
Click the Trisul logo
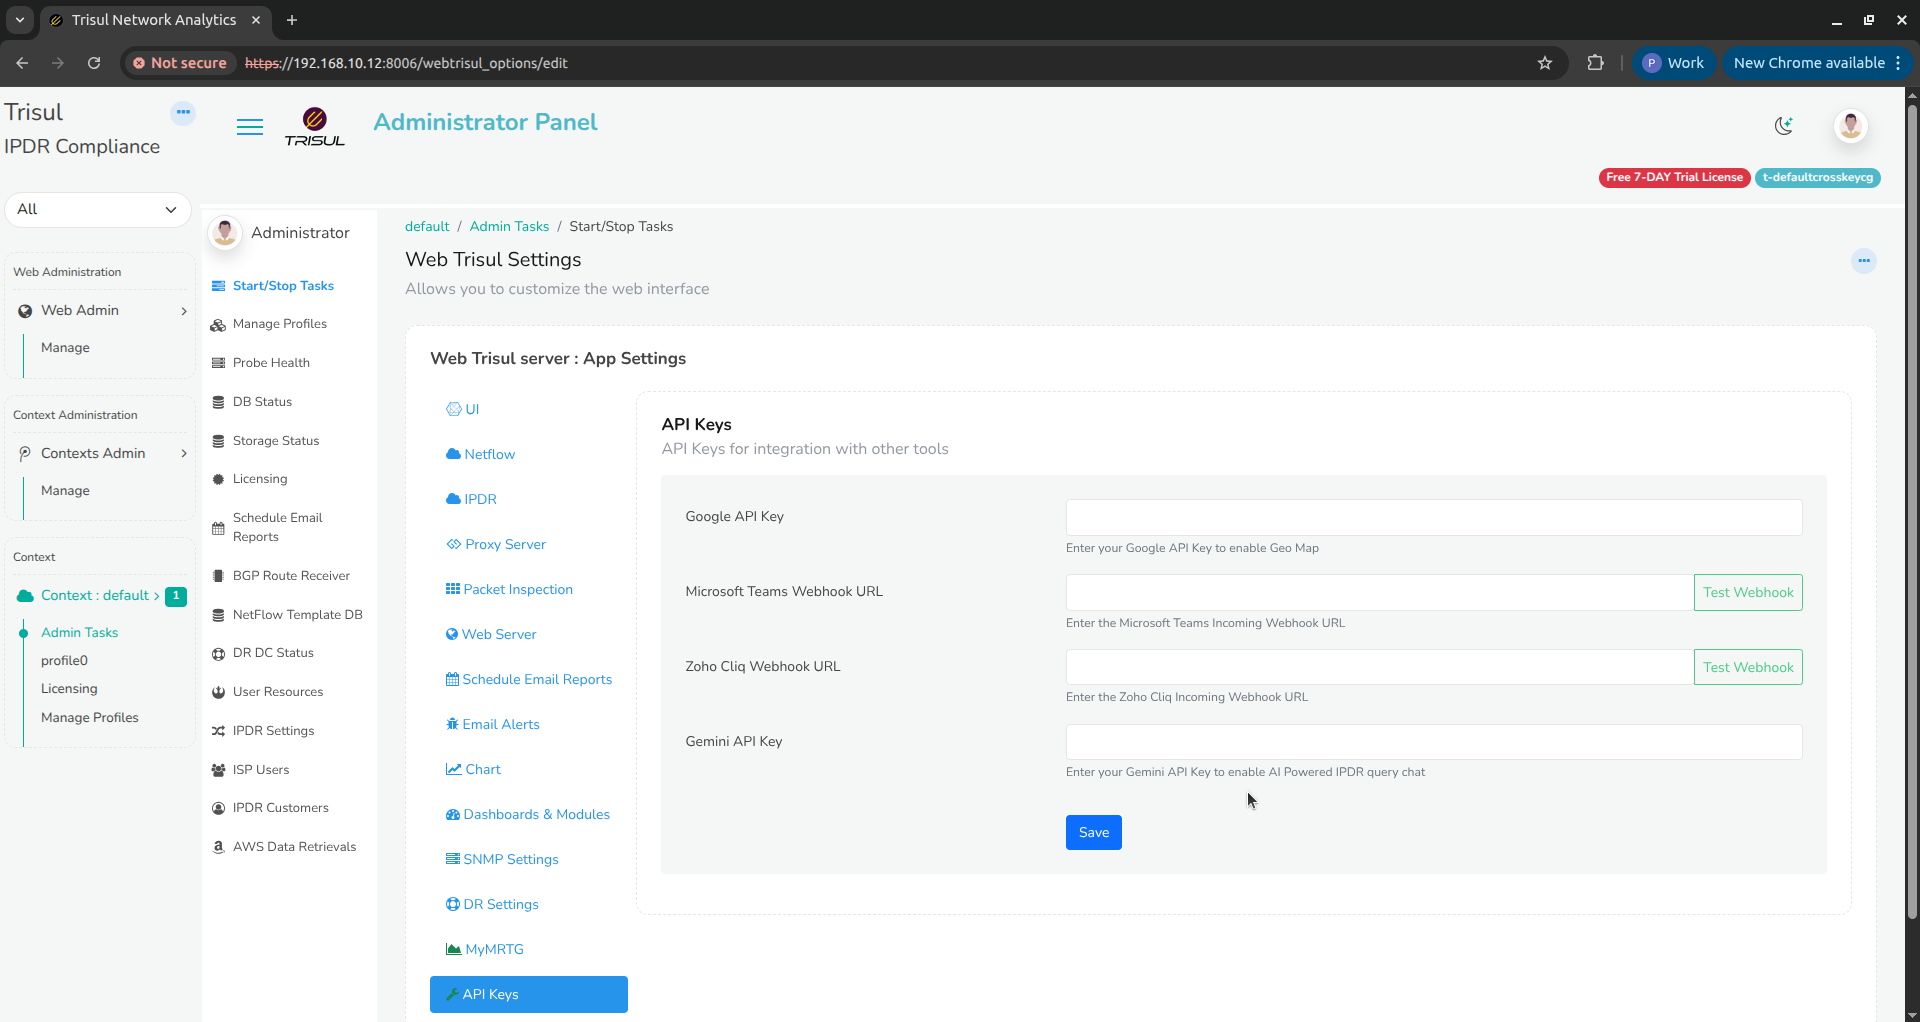pyautogui.click(x=315, y=127)
